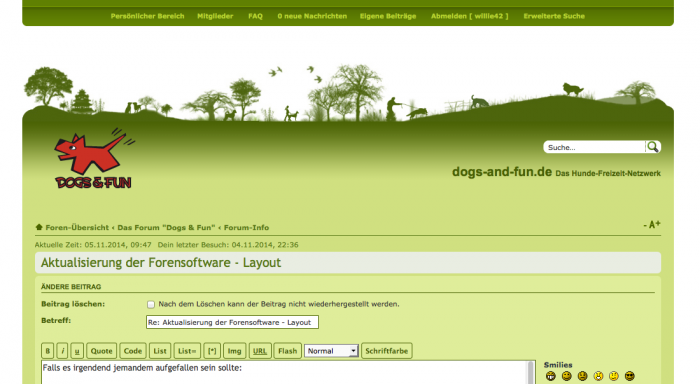Insert a Quote BBCode tag

102,351
